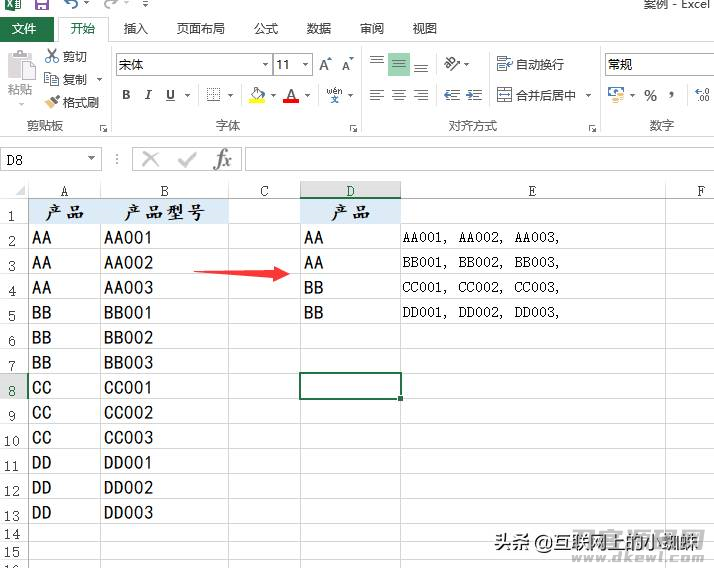This screenshot has height=568, width=714.
Task: Click the borders icon
Action: click(213, 95)
